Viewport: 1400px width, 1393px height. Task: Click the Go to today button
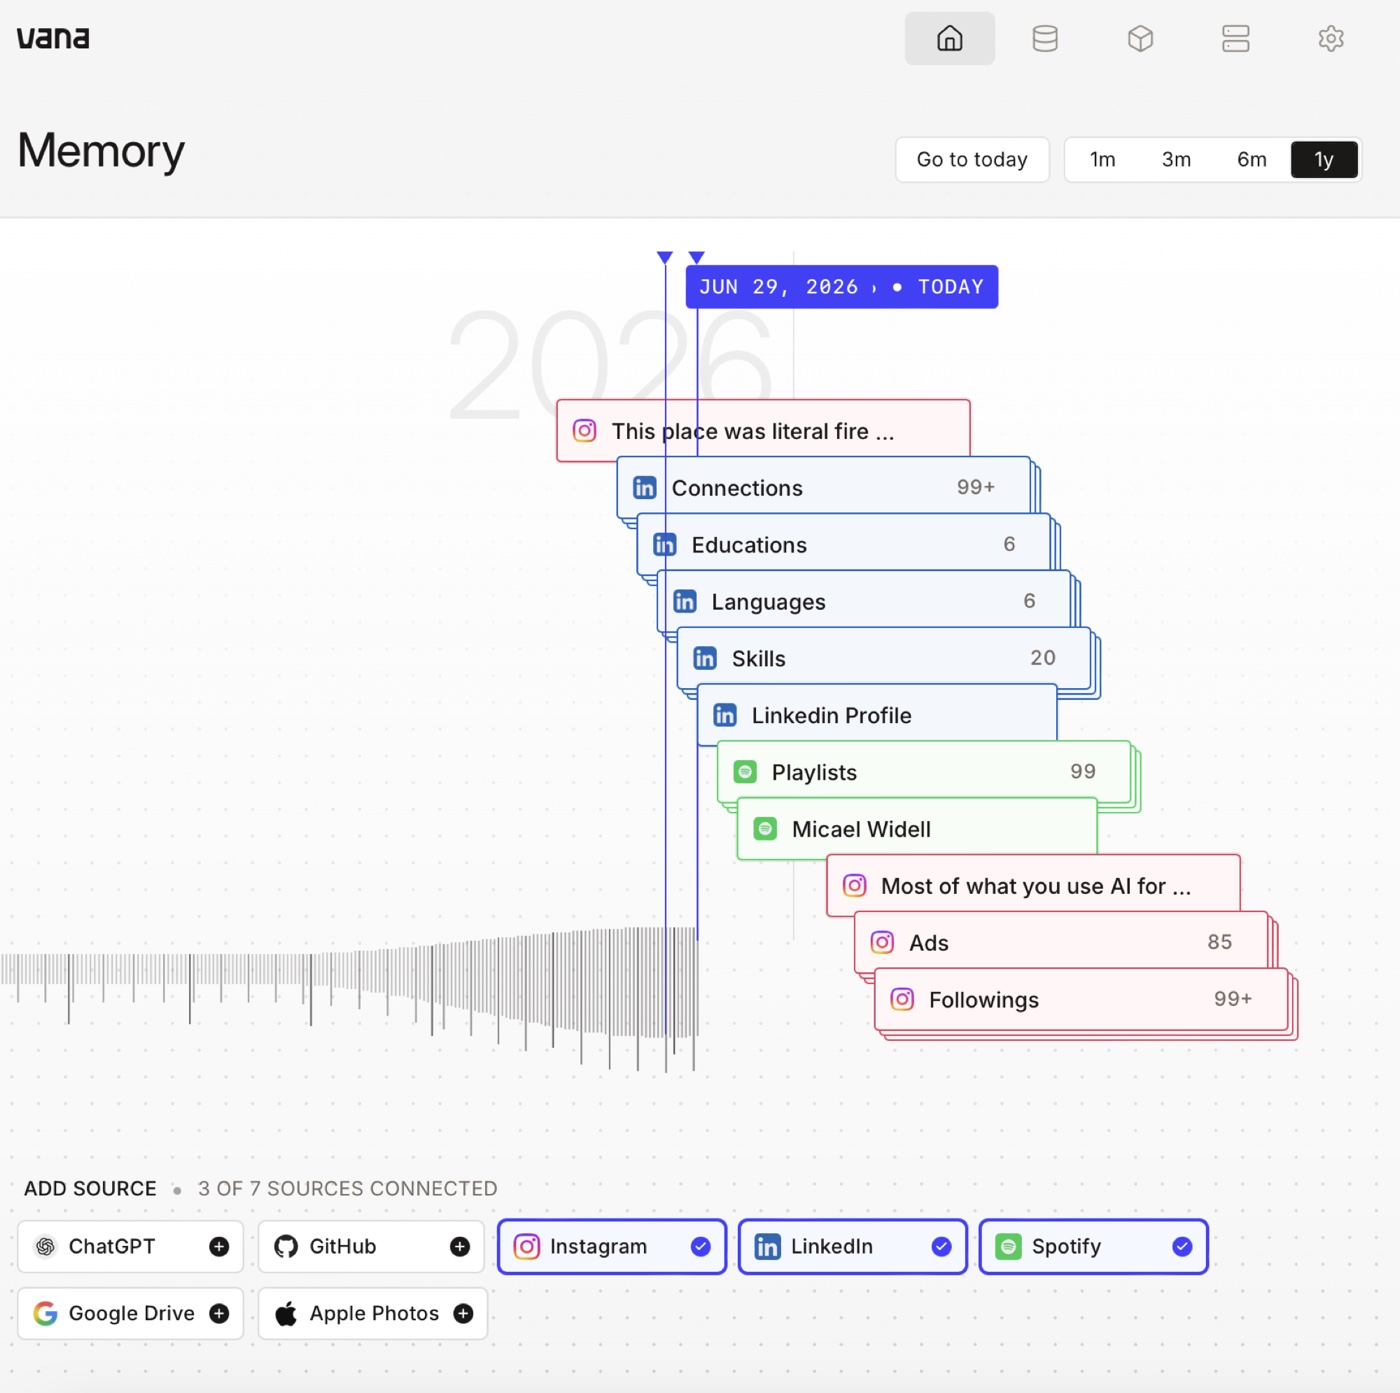coord(972,159)
